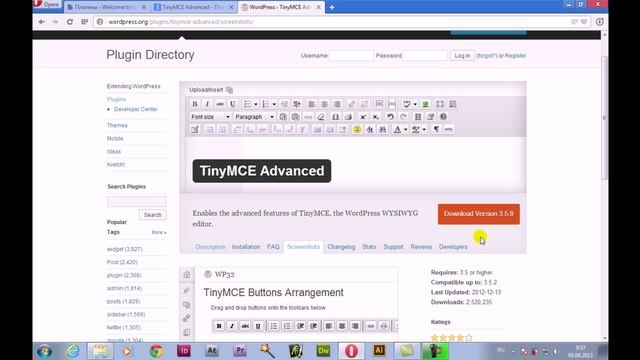Click Download Version 3.5.8 button
This screenshot has height=360, width=640.
pyautogui.click(x=479, y=214)
